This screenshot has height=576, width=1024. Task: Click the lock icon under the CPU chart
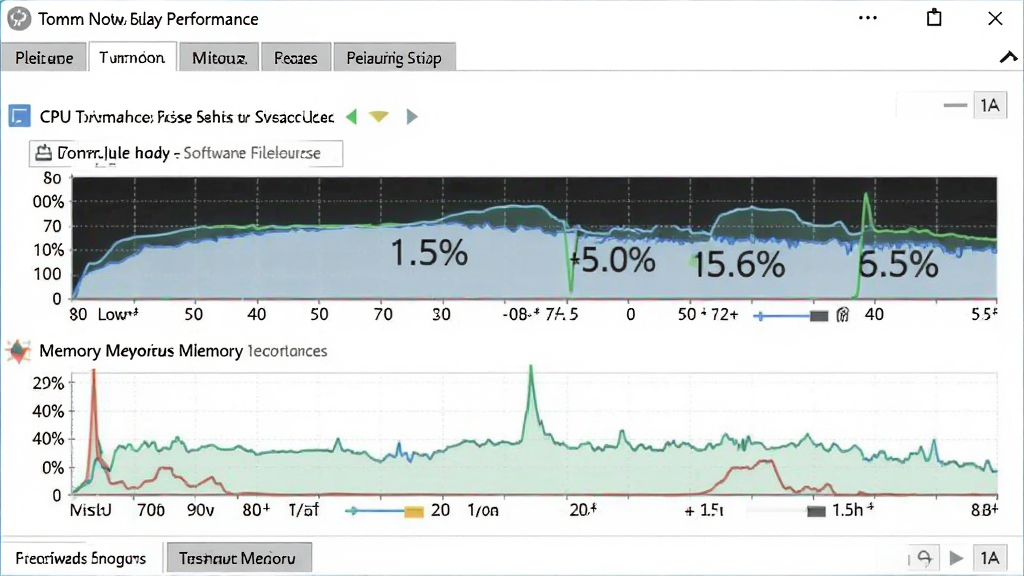pos(843,315)
